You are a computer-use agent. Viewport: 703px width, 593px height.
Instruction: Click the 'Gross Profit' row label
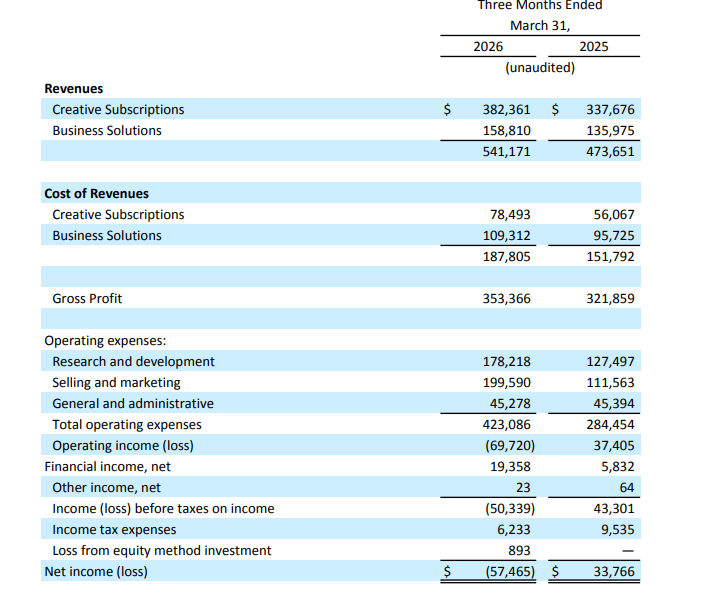pos(87,299)
